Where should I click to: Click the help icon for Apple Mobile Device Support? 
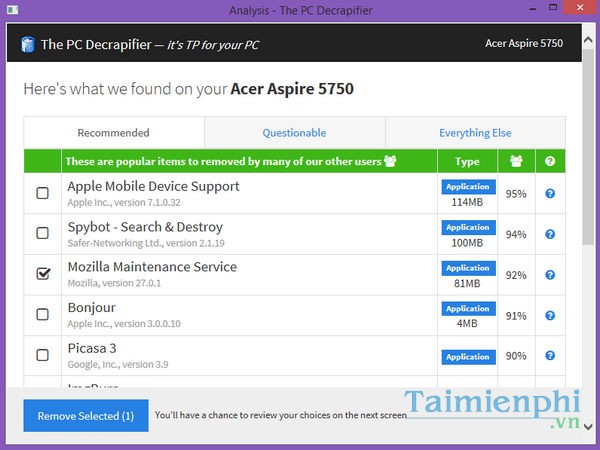click(549, 193)
